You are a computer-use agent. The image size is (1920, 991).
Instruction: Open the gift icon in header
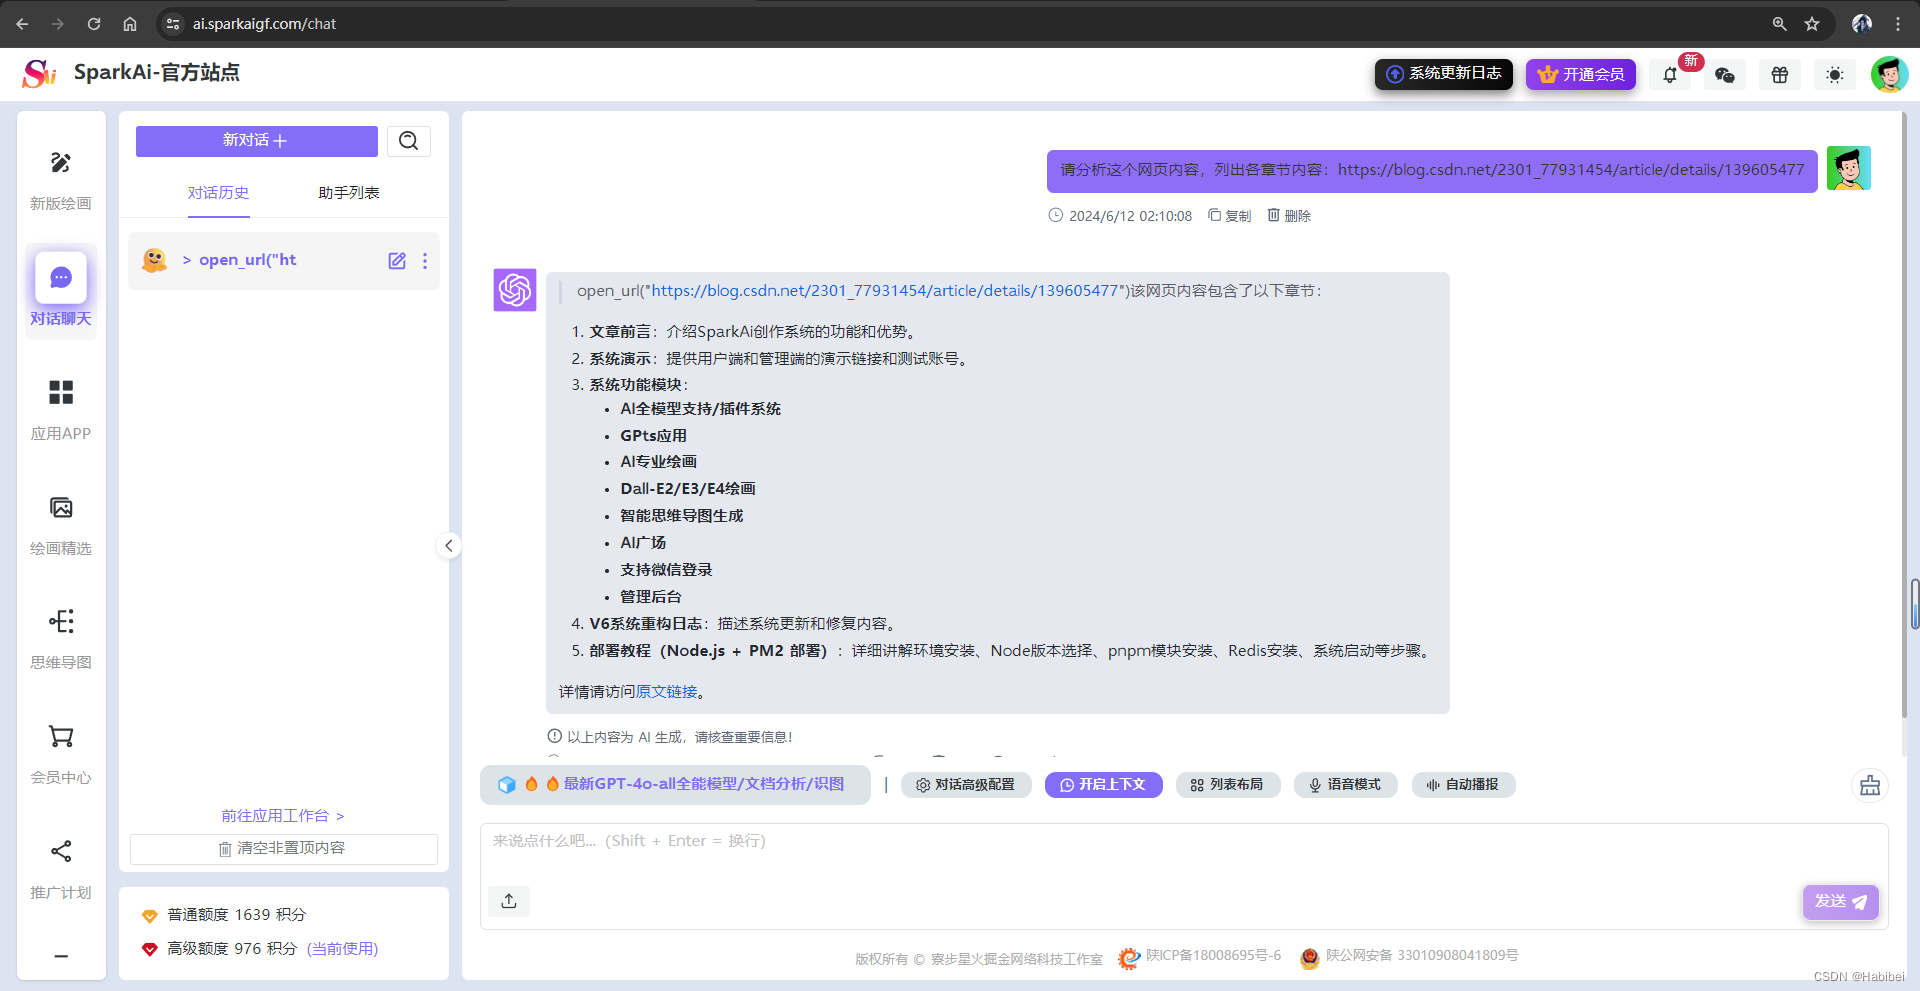point(1780,75)
